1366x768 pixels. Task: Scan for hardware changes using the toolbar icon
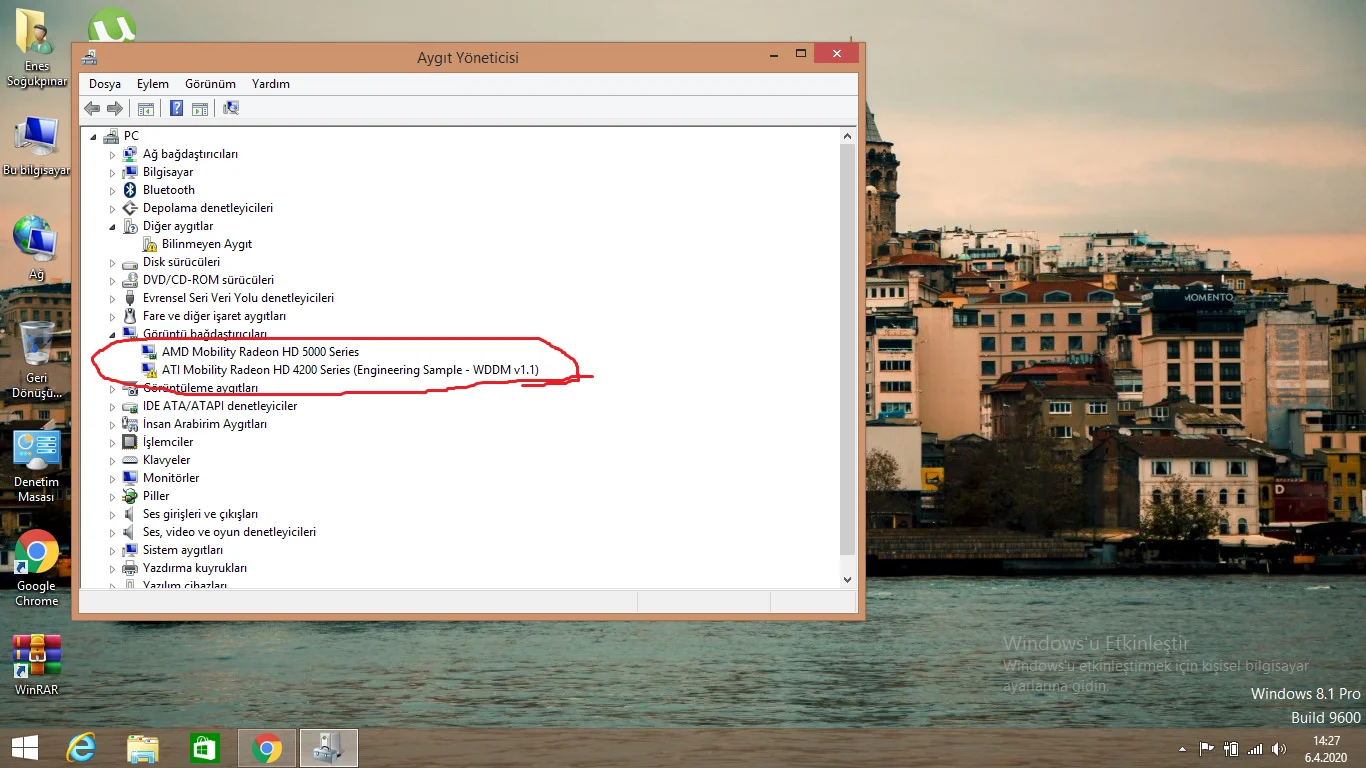click(x=231, y=108)
